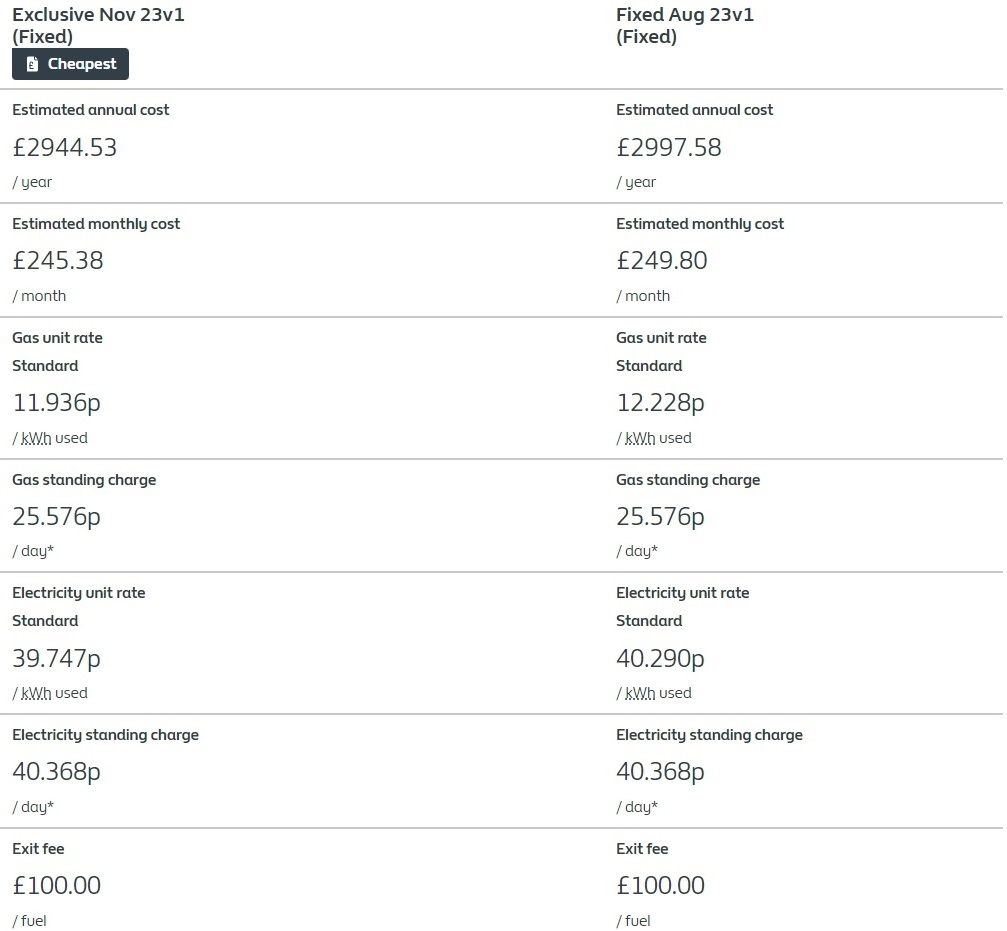Image resolution: width=1007 pixels, height=931 pixels.
Task: Click kWh abbreviation under 40.290p electricity rate
Action: pos(640,693)
